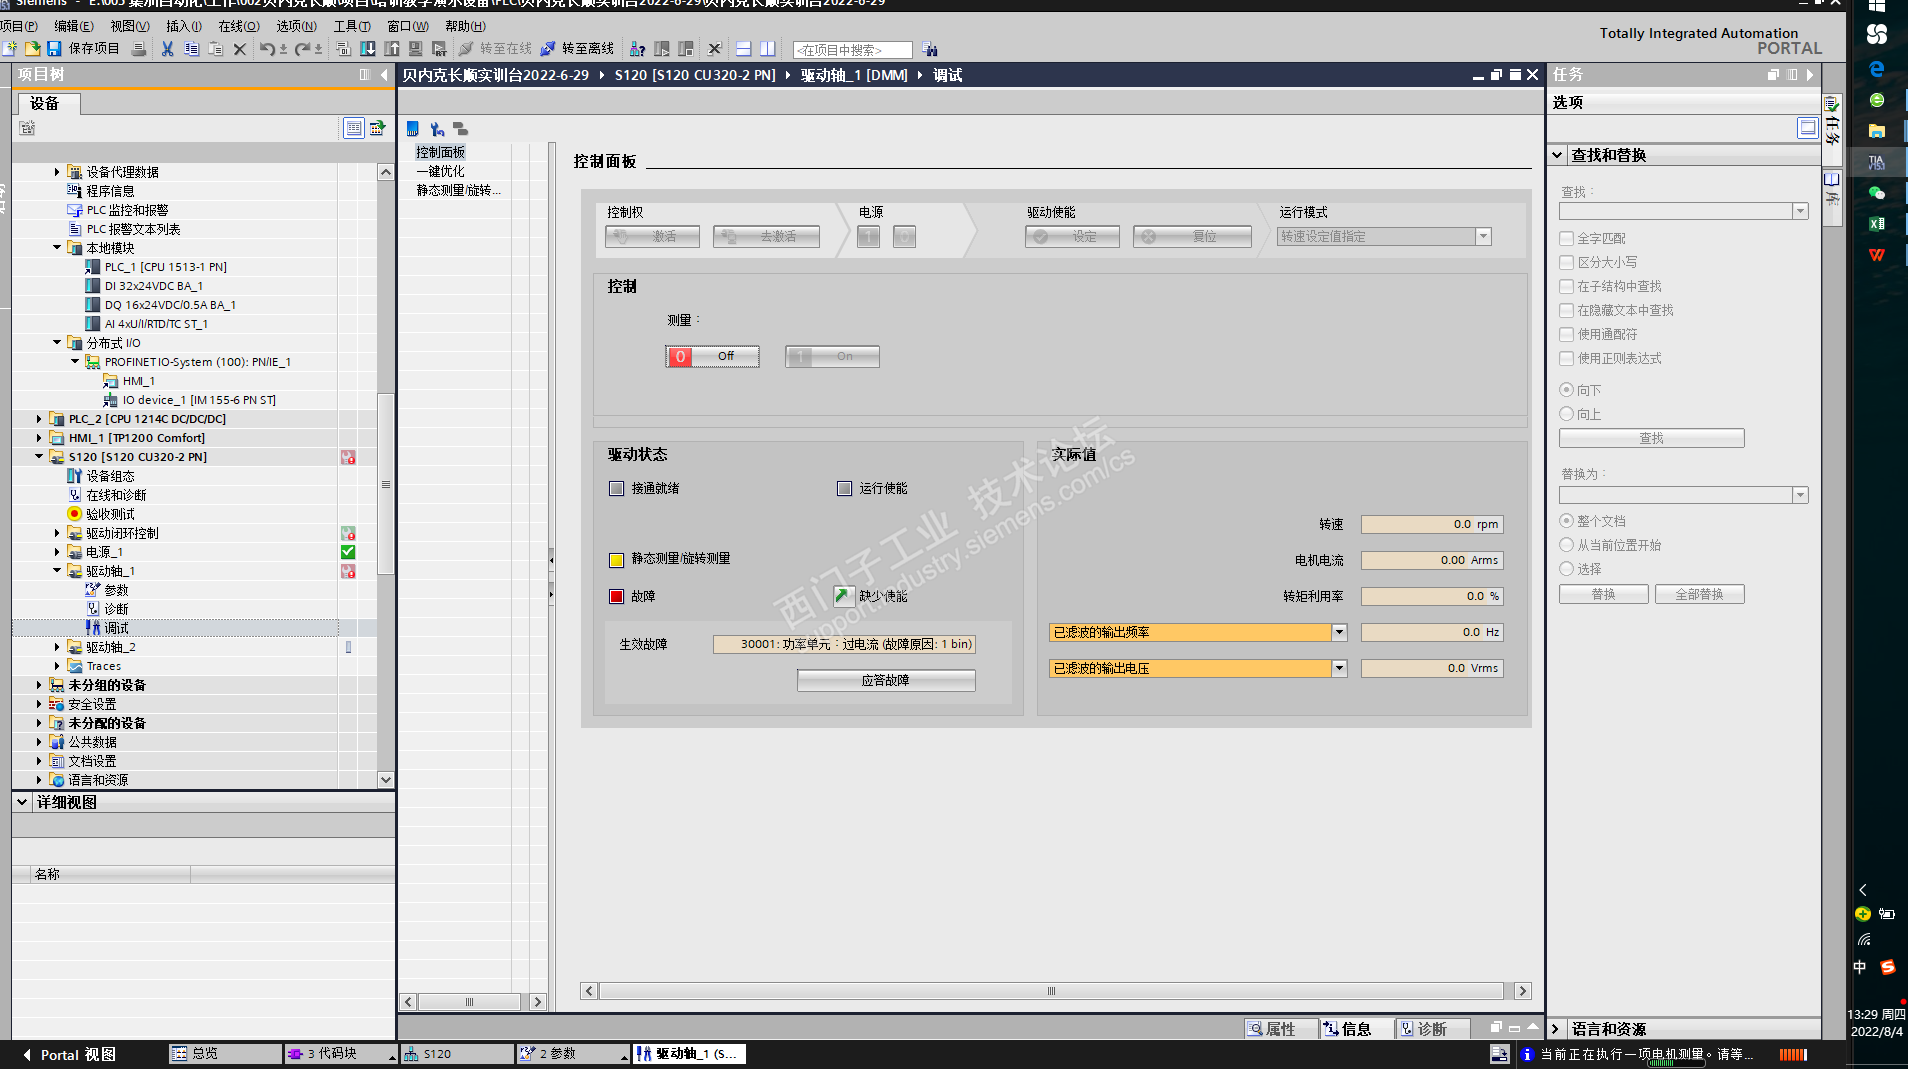Open 验收测试 in project tree

[x=110, y=514]
